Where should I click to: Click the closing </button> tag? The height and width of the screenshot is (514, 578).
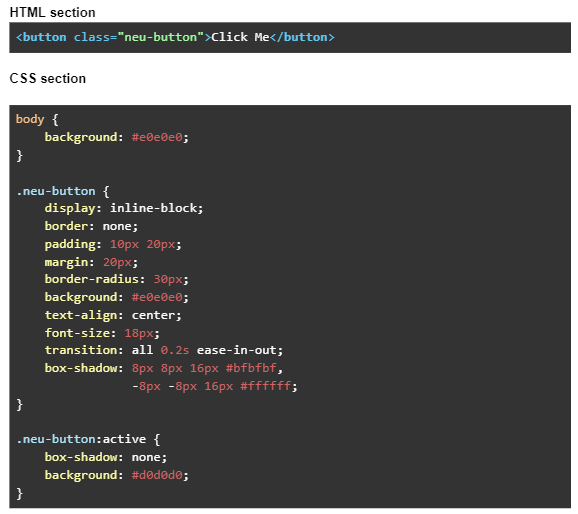coord(302,37)
